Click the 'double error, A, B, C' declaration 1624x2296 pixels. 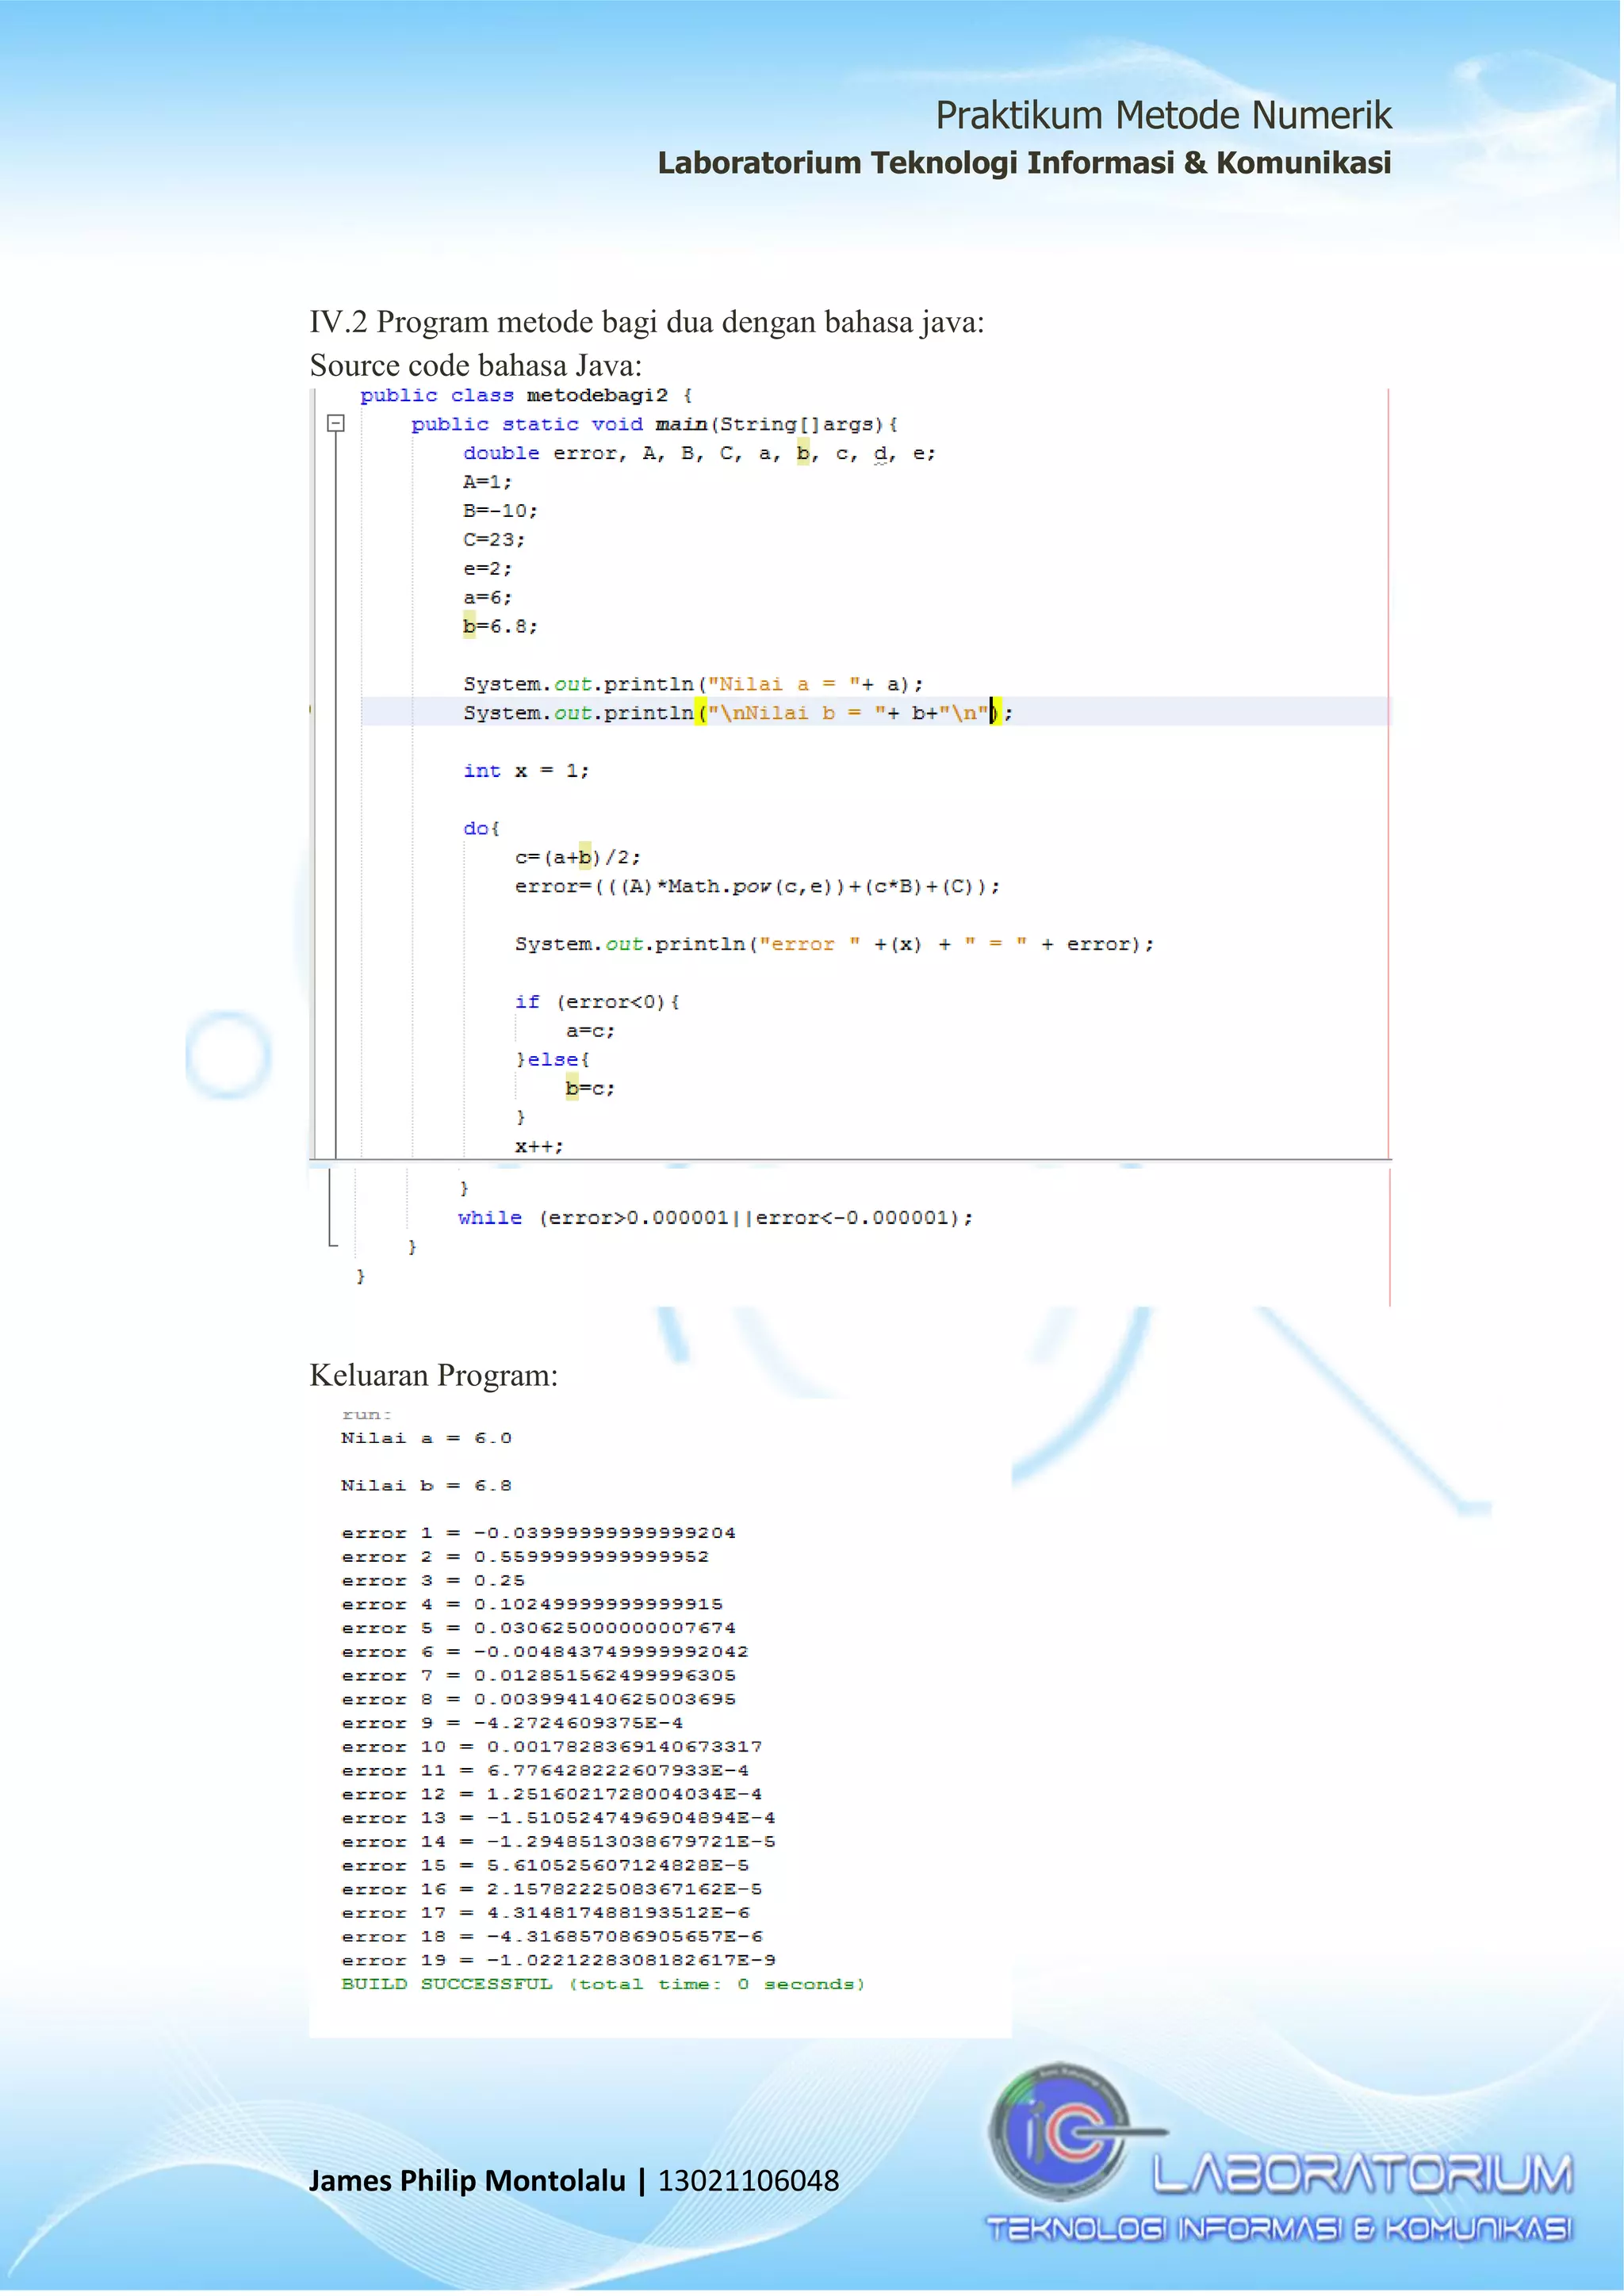click(699, 454)
